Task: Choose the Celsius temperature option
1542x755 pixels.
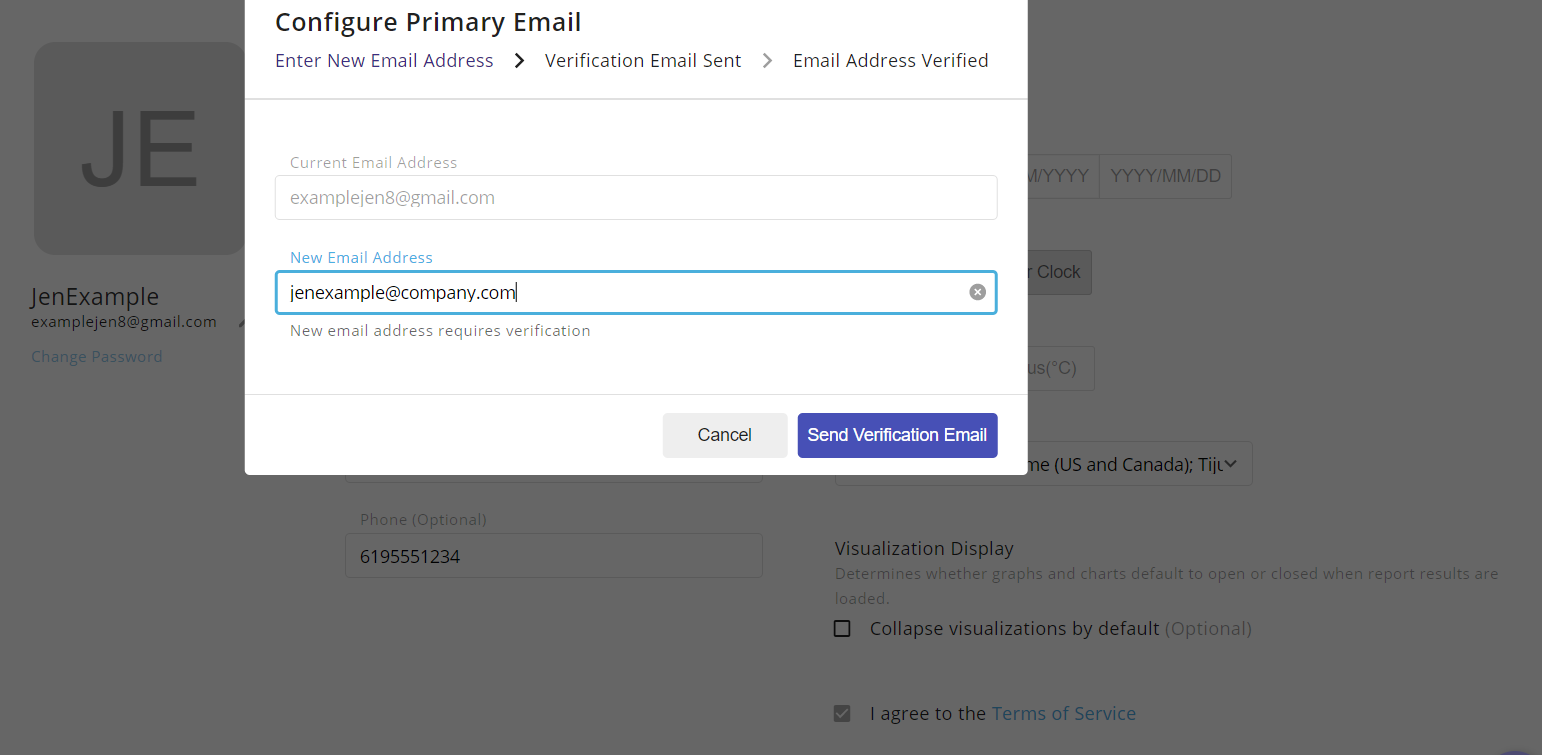Action: tap(1058, 368)
